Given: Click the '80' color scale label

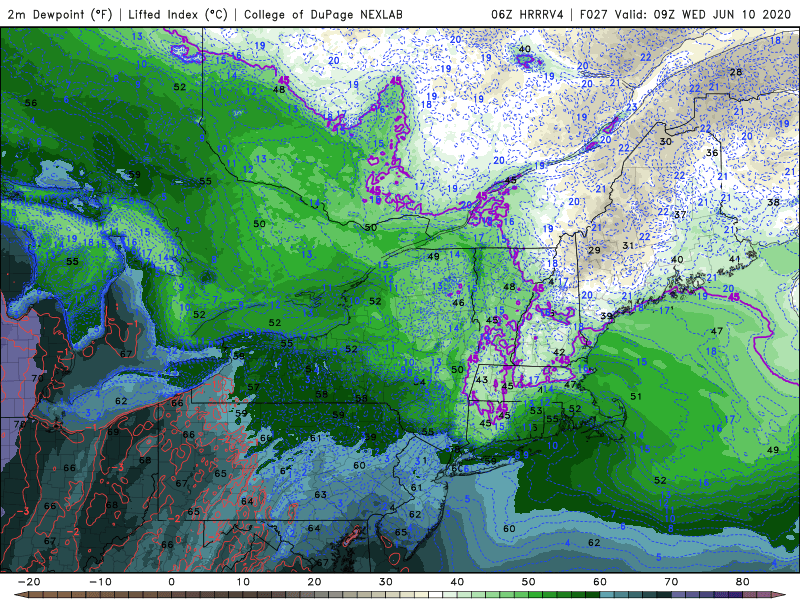Looking at the screenshot, I should 742,582.
